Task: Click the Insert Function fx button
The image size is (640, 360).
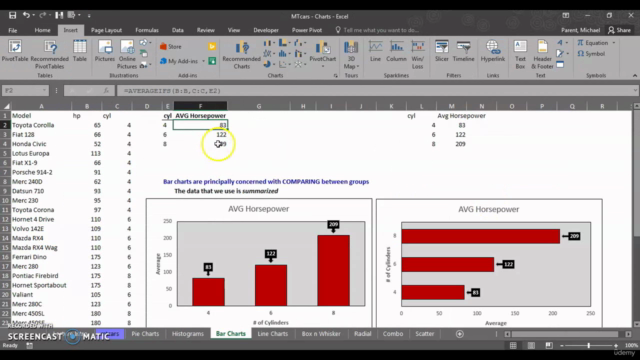Action: tap(106, 91)
